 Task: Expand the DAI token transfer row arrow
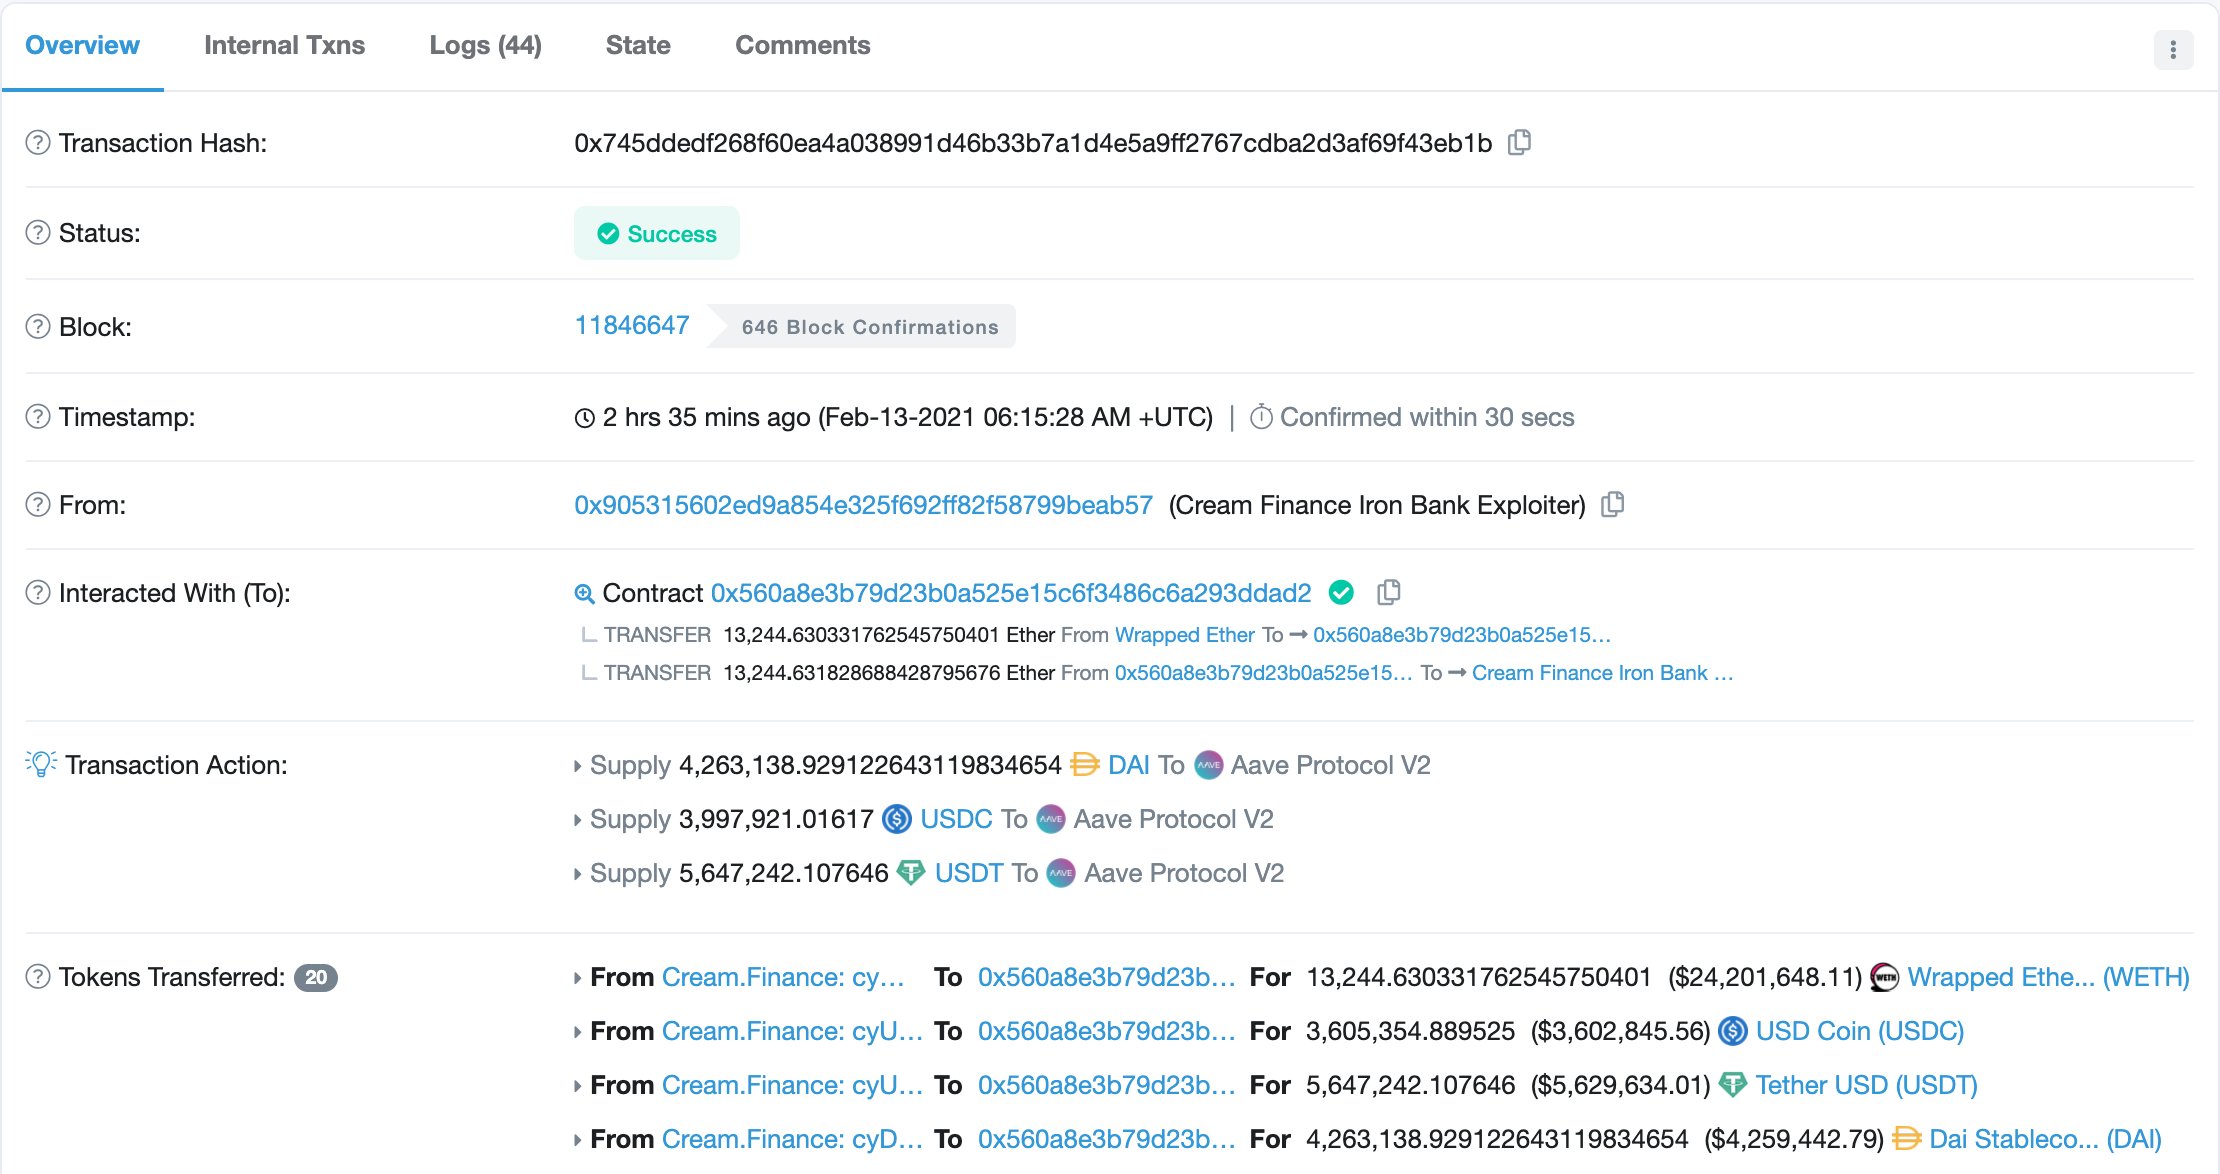tap(578, 1140)
